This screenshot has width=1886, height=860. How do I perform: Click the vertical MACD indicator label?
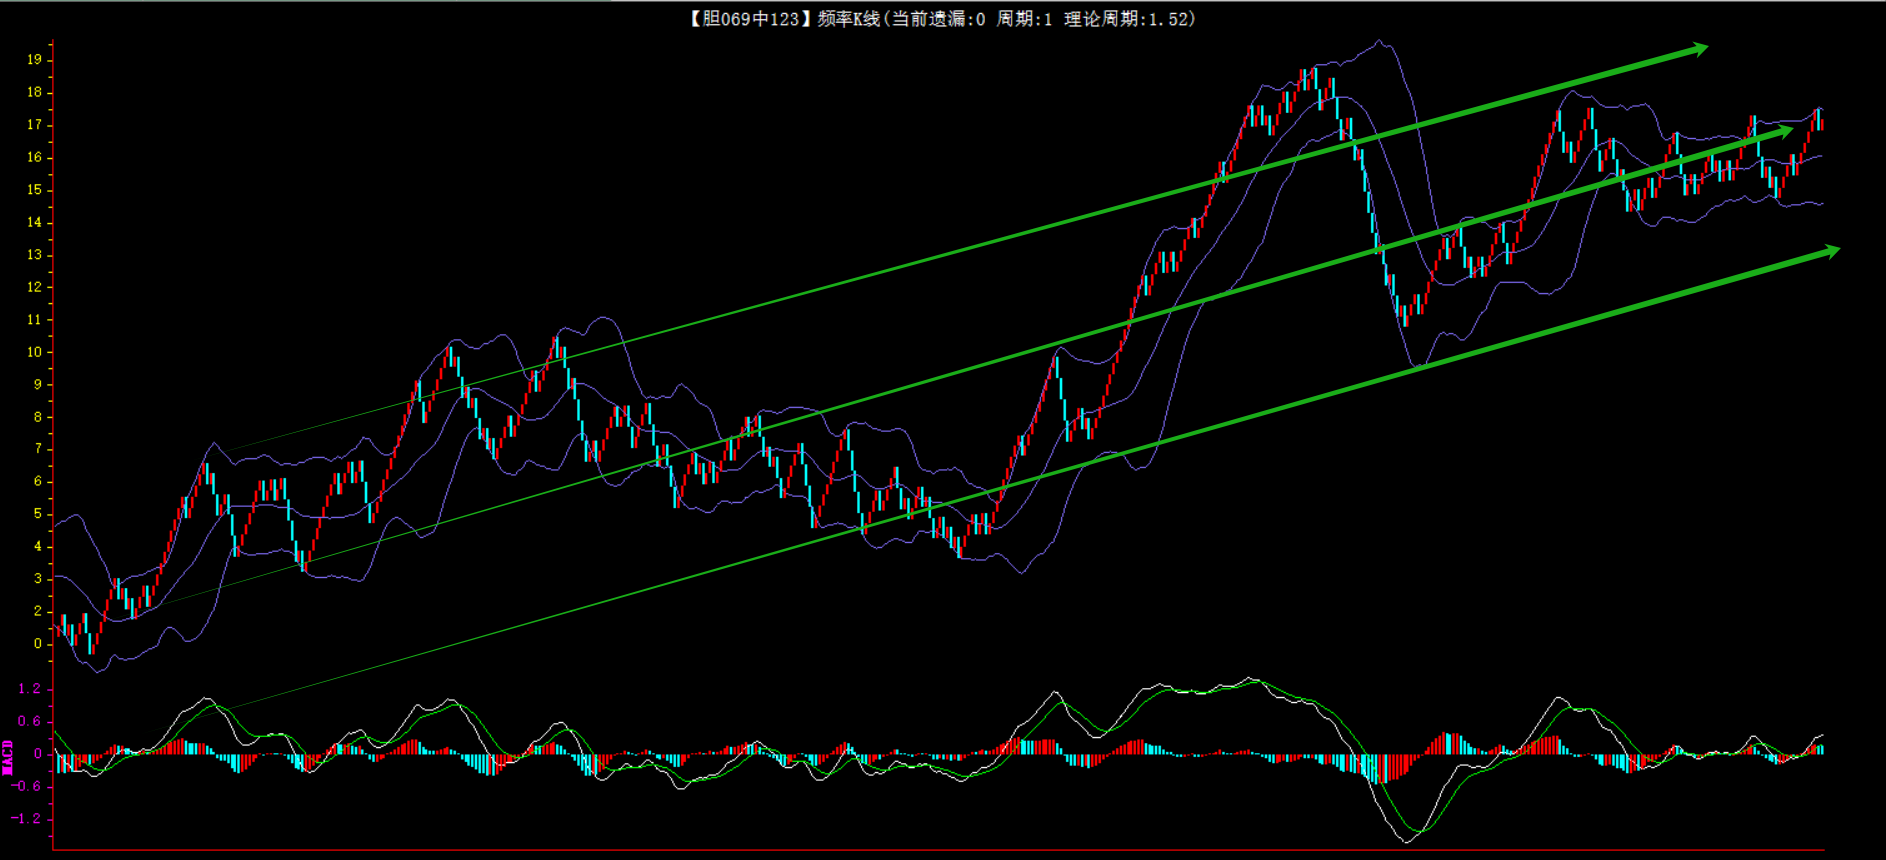(8, 757)
